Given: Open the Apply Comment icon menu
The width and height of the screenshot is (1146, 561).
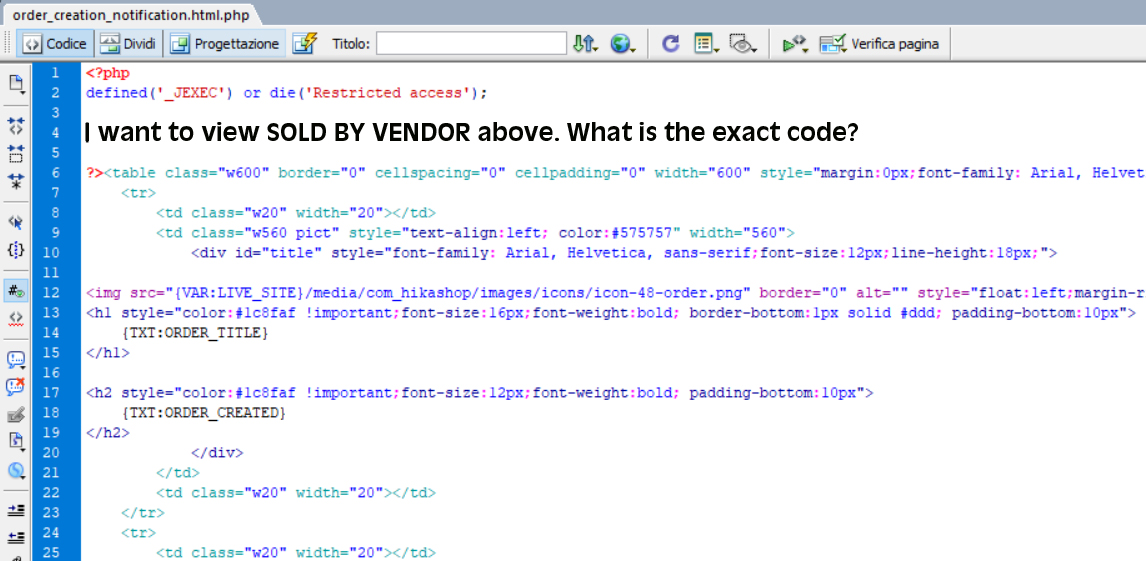Looking at the screenshot, I should tap(15, 360).
